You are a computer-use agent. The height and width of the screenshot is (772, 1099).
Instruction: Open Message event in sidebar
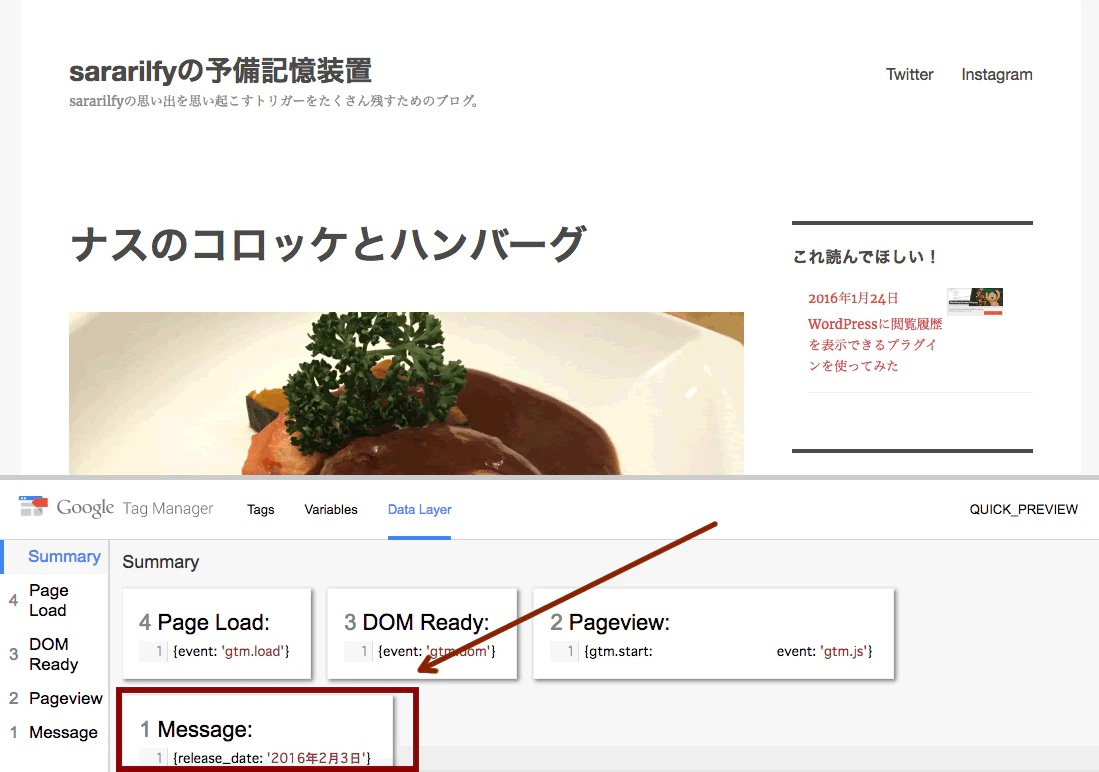(x=55, y=732)
